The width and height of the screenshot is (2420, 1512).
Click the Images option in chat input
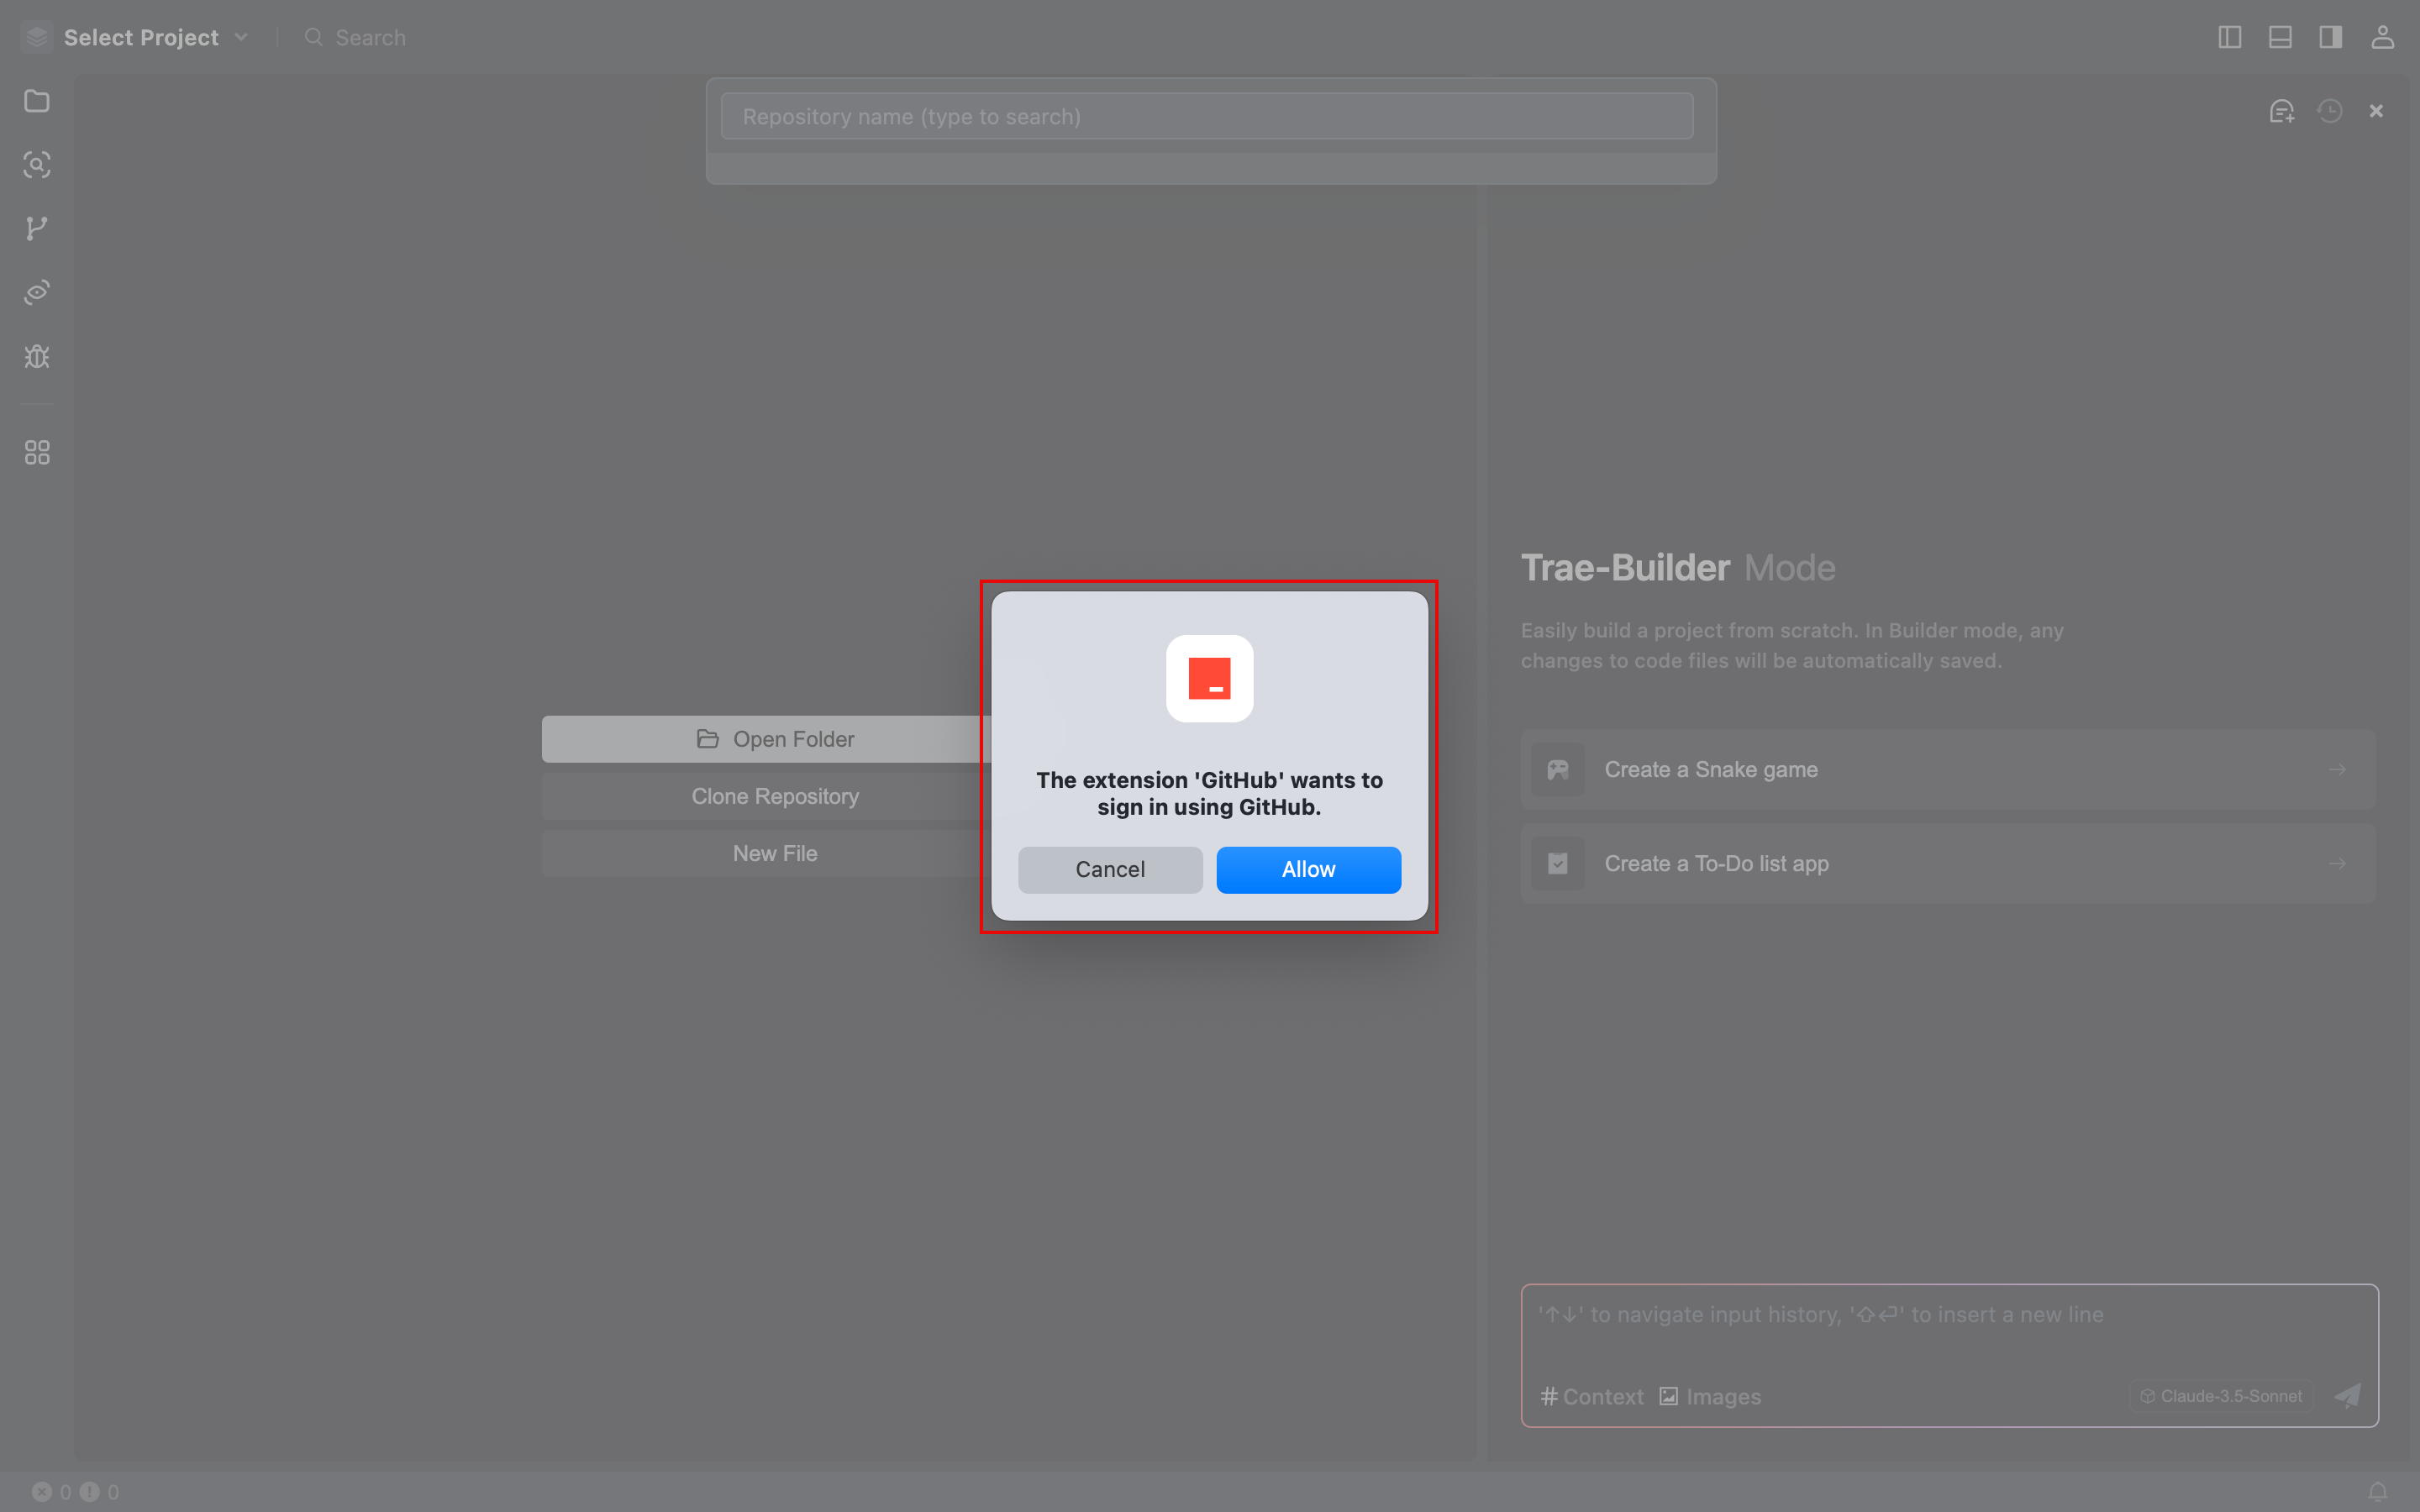tap(1711, 1396)
